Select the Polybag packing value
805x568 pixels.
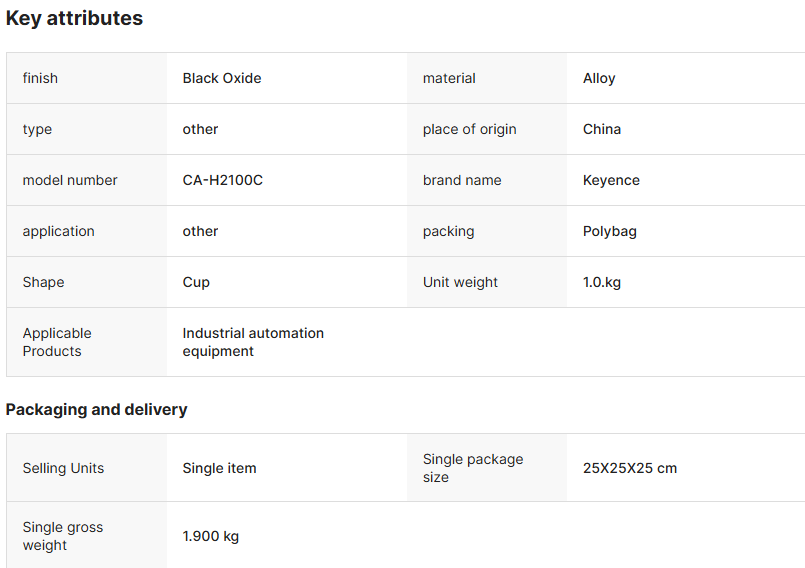610,231
